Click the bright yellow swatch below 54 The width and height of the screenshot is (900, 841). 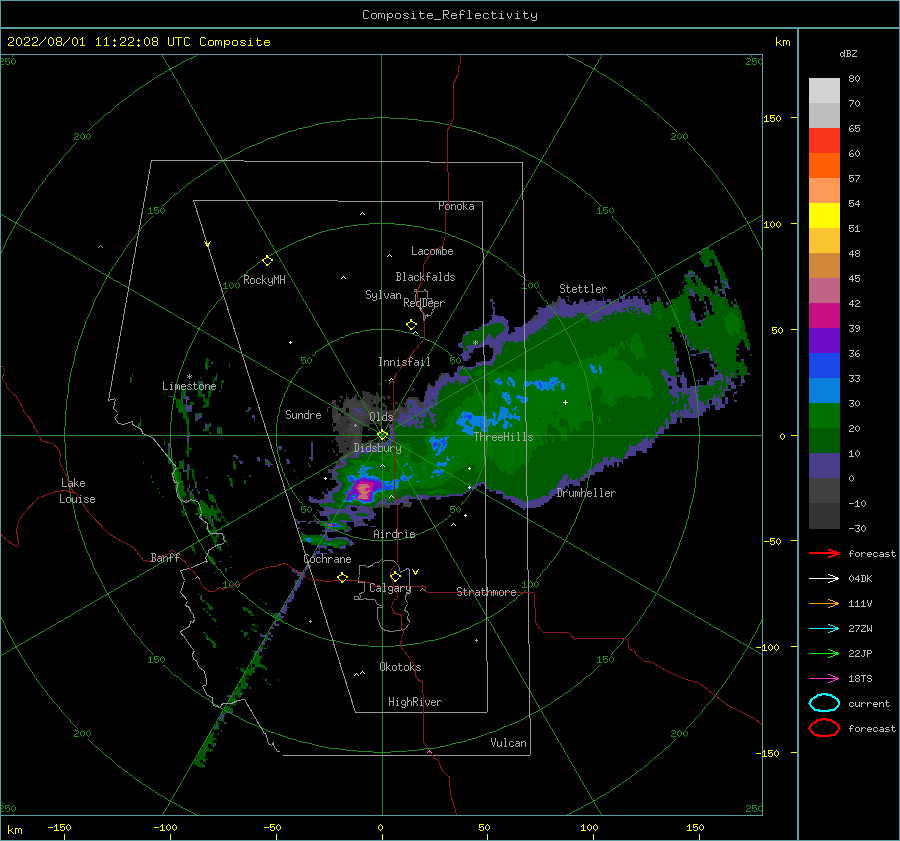click(x=824, y=215)
